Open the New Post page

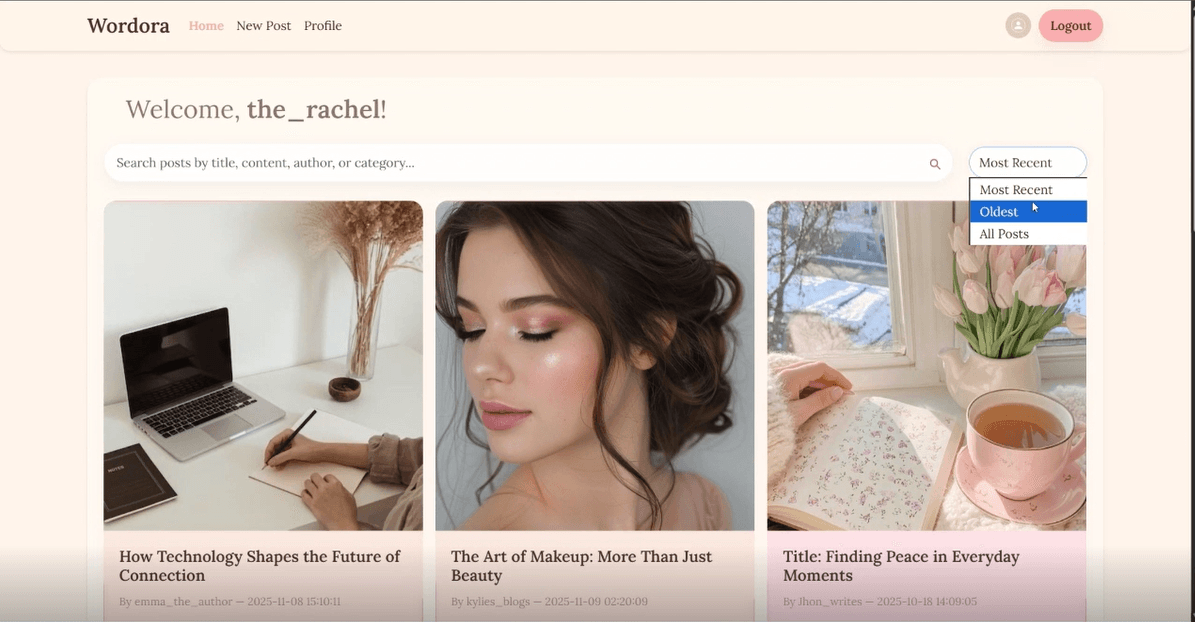(x=264, y=25)
